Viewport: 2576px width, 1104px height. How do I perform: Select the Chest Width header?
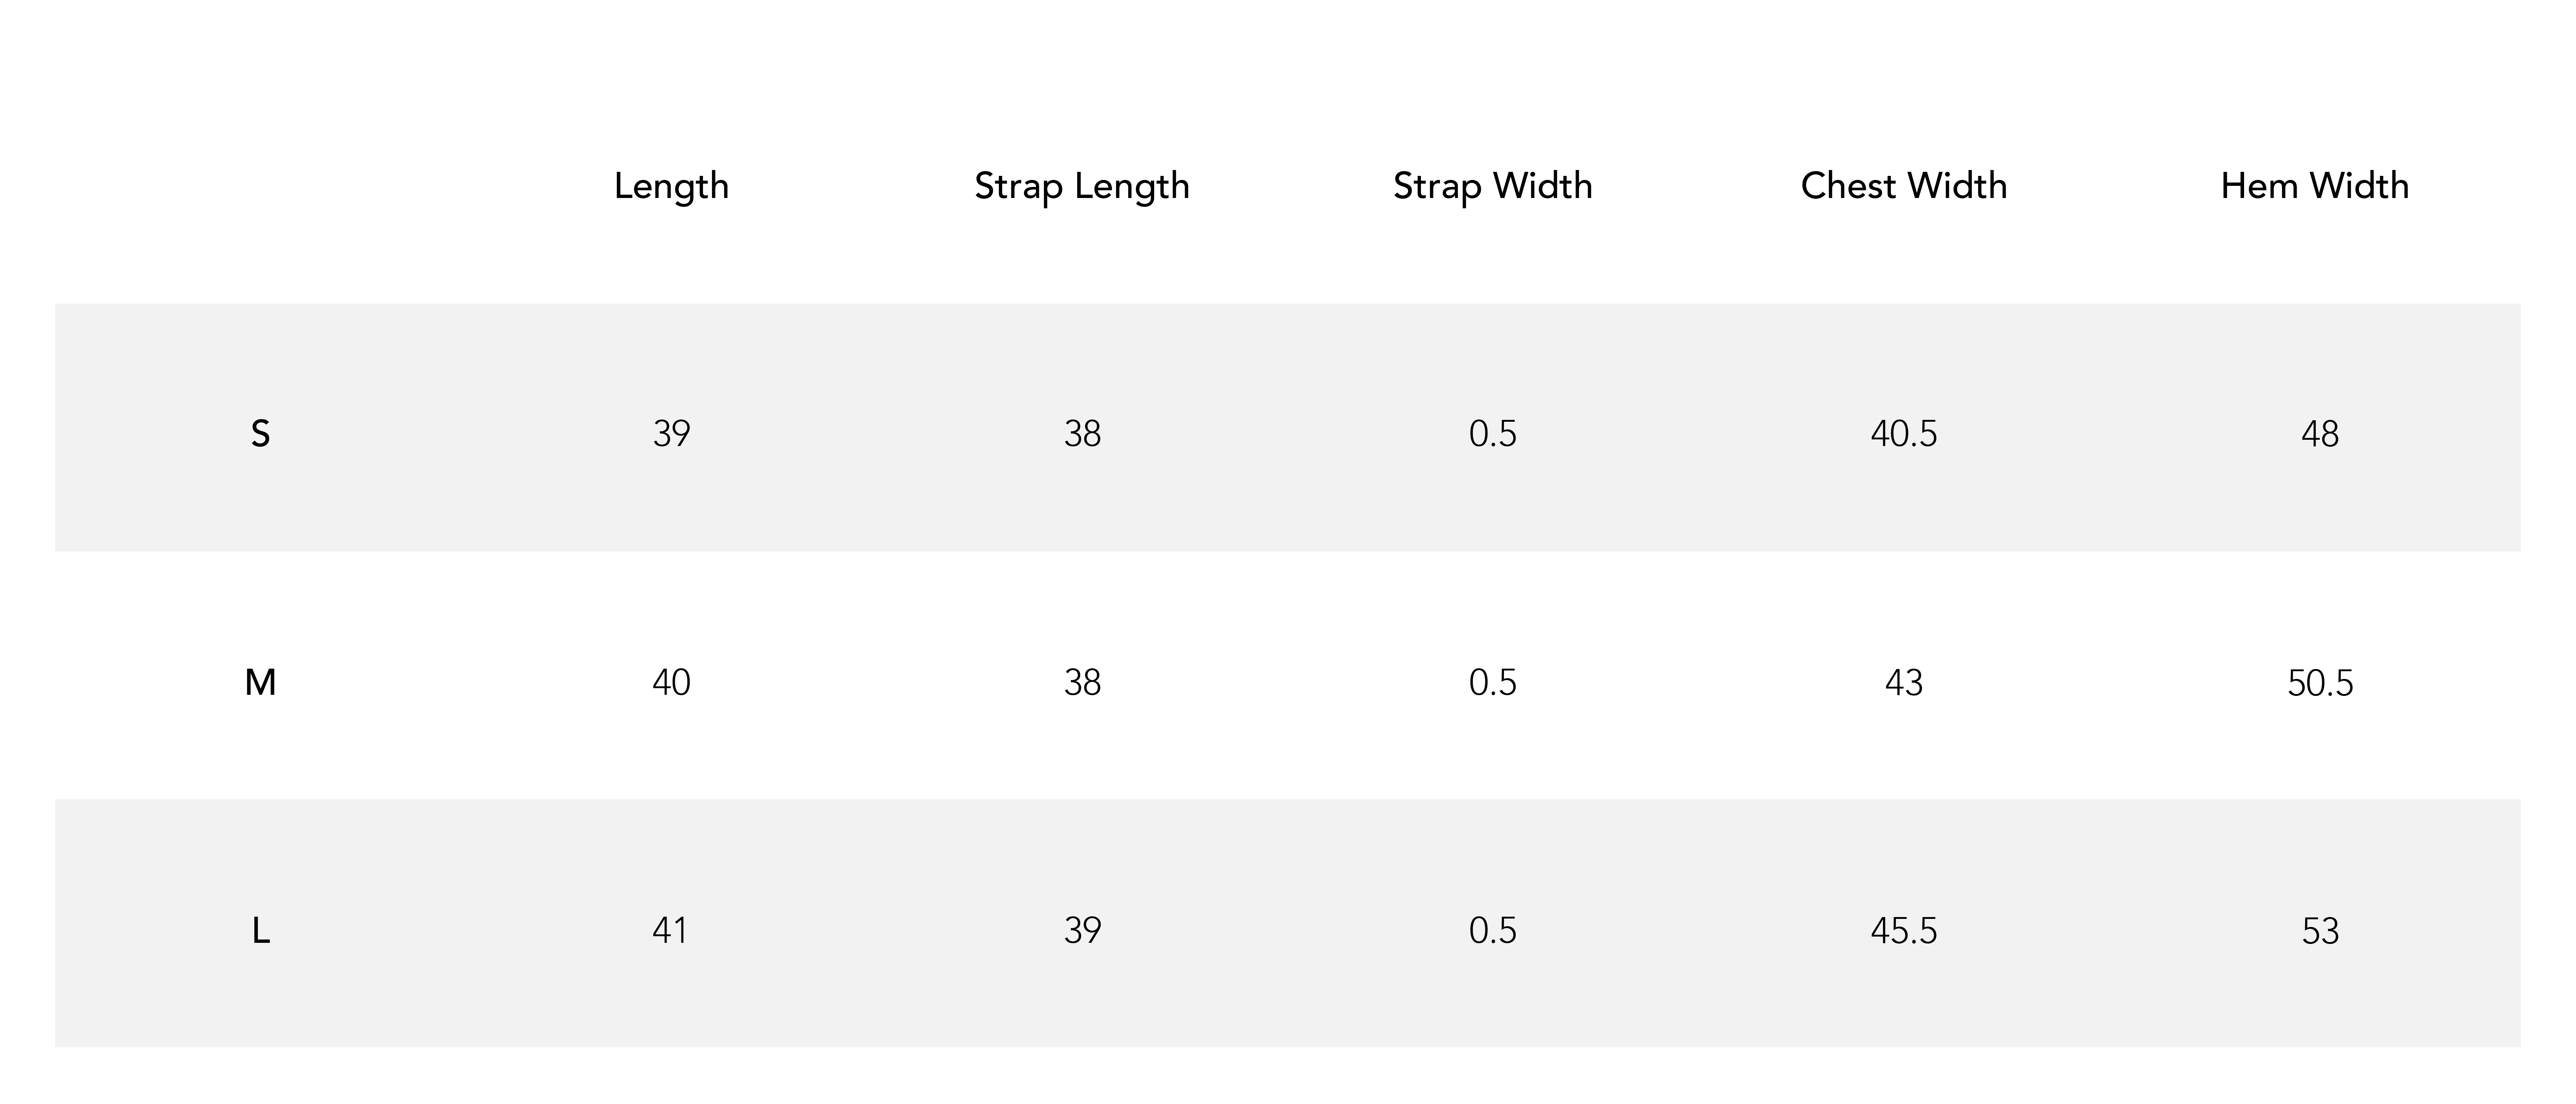tap(1904, 186)
